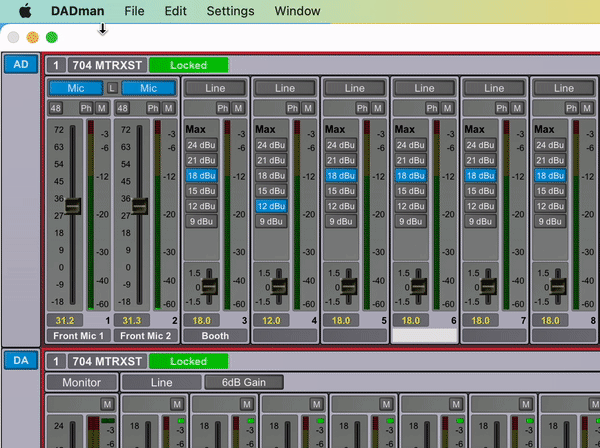Click the Line mode button on channel 7
The width and height of the screenshot is (600, 448).
click(494, 88)
